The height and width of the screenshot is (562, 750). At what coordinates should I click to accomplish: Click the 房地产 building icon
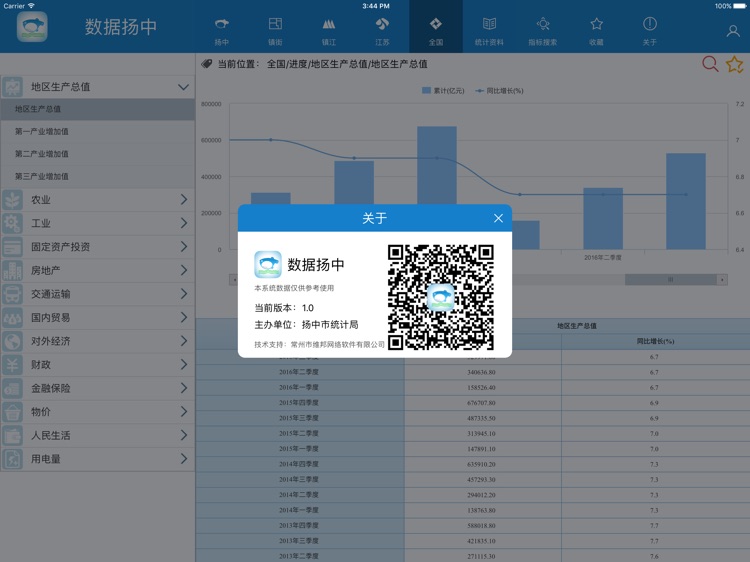tap(12, 271)
